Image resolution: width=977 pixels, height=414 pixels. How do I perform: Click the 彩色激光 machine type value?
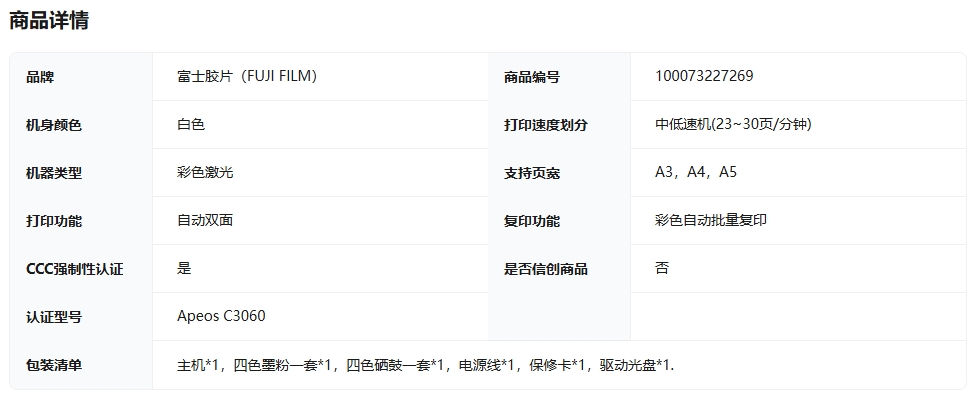point(205,172)
